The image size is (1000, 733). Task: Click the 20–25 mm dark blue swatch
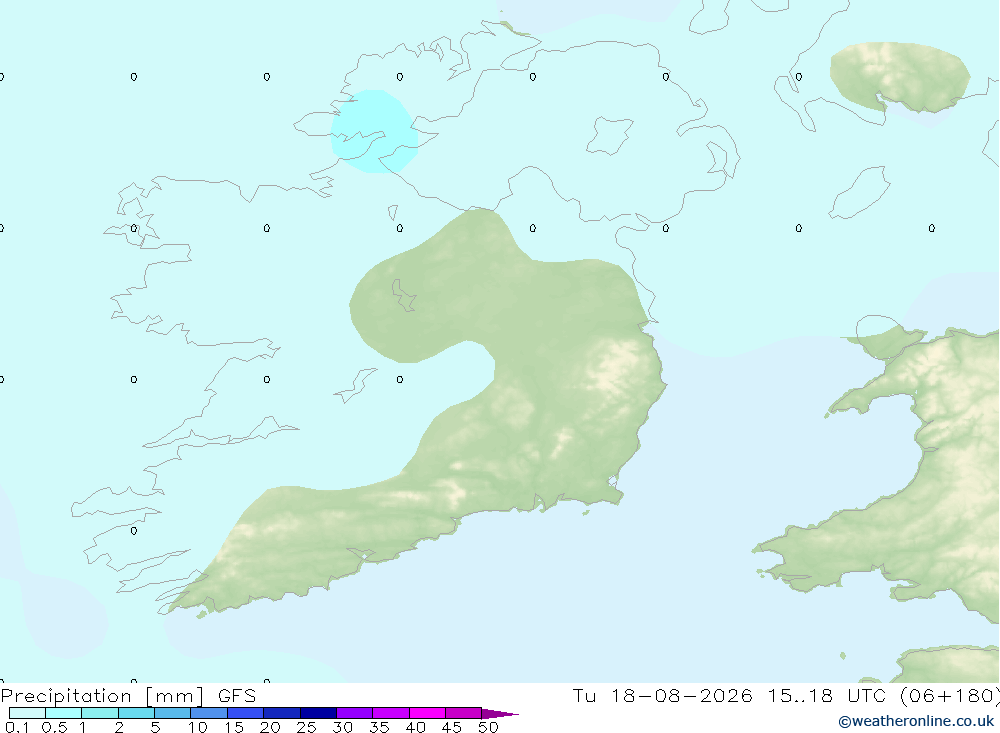coord(282,713)
